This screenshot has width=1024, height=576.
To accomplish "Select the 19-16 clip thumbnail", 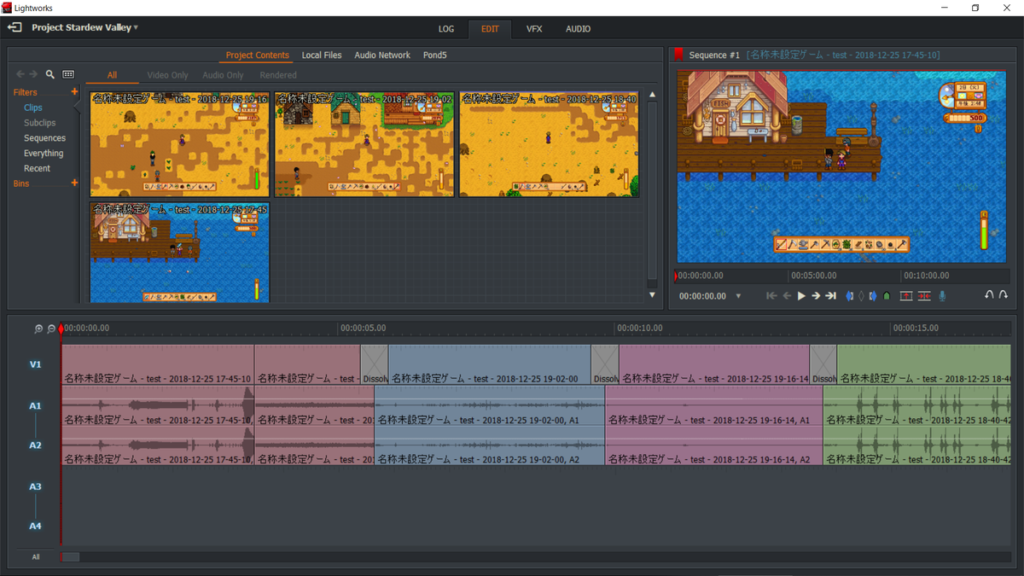I will pyautogui.click(x=180, y=144).
